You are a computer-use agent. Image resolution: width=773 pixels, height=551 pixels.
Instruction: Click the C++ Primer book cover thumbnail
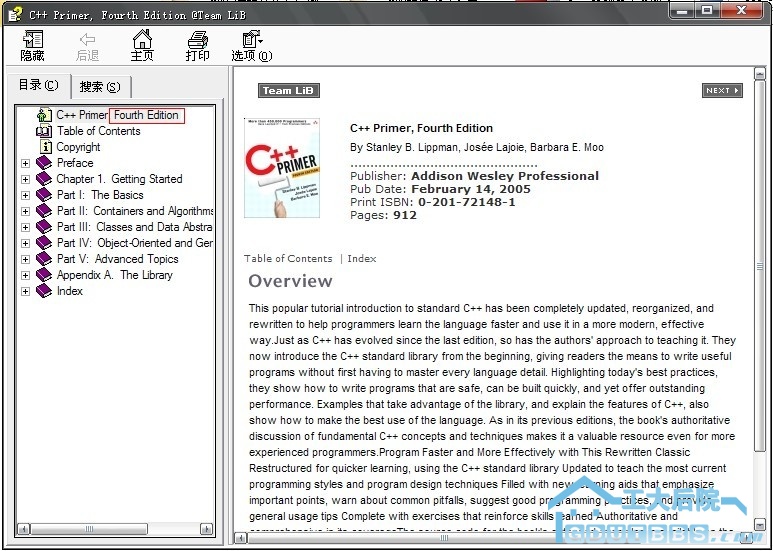282,168
